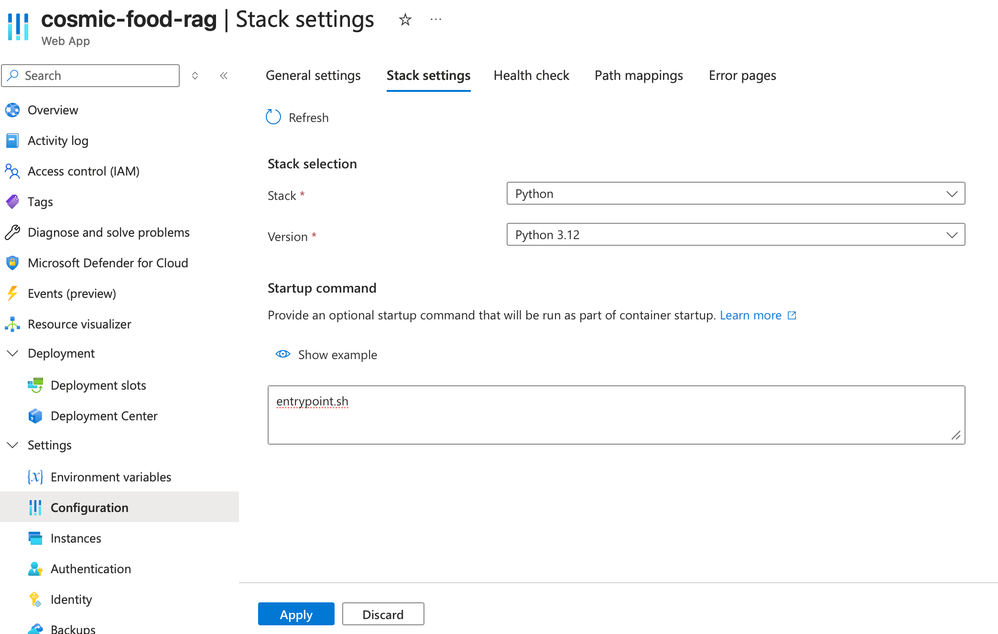Open Resource visualizer icon
This screenshot has height=634, width=998.
[12, 324]
